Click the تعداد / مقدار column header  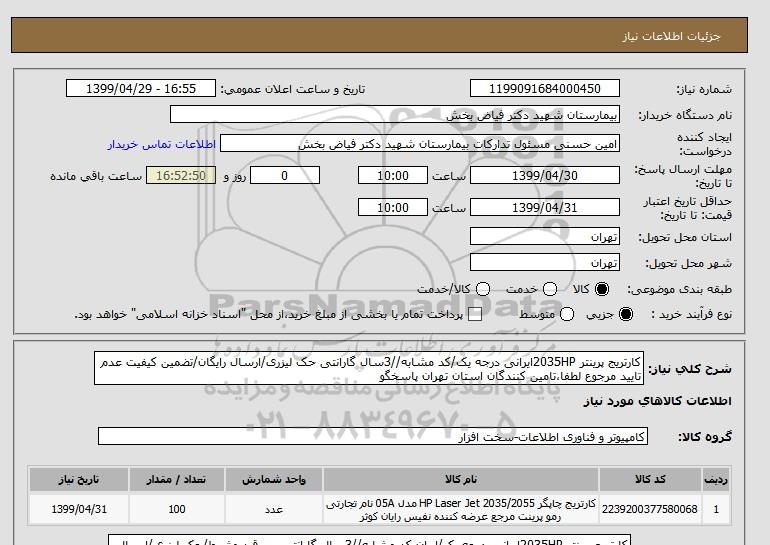click(x=177, y=480)
